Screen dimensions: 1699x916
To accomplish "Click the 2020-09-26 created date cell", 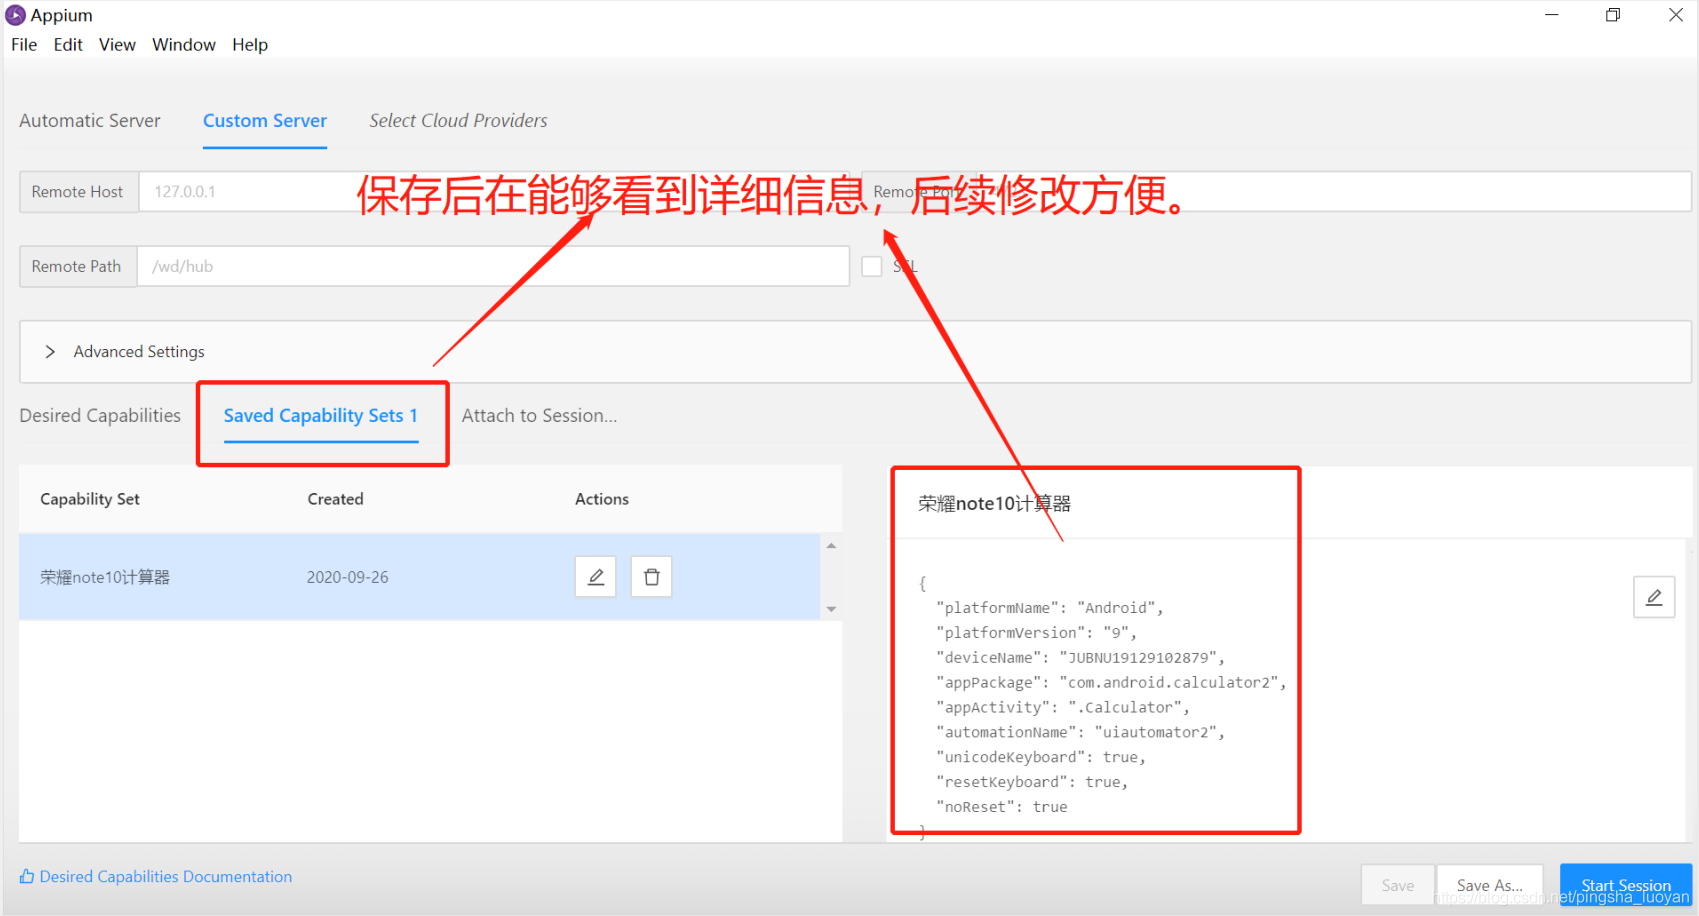I will click(x=347, y=577).
